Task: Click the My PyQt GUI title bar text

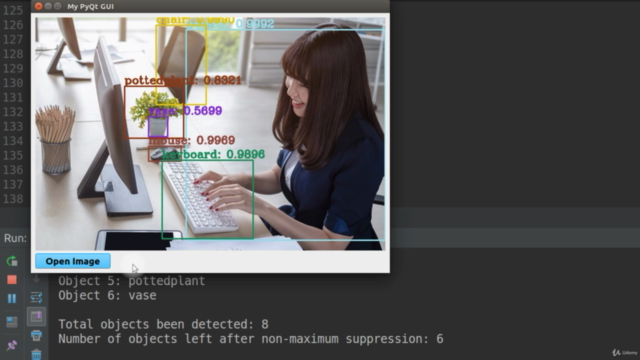Action: click(91, 7)
